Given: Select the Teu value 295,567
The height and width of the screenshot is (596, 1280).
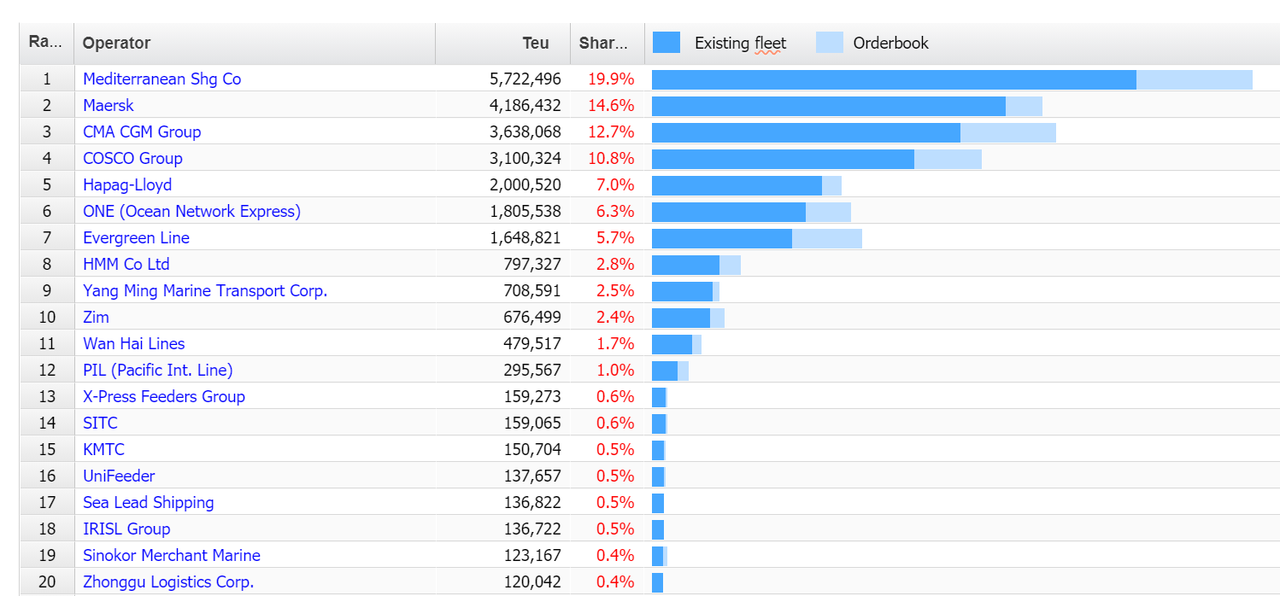Looking at the screenshot, I should click(x=532, y=370).
